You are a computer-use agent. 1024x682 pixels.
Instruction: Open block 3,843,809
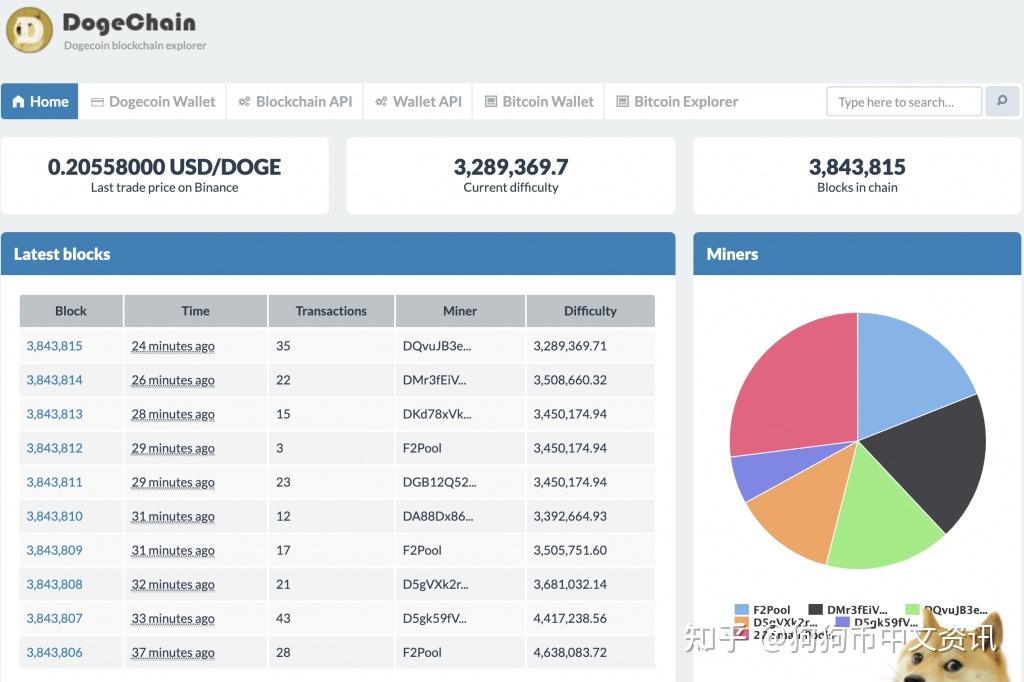point(54,549)
